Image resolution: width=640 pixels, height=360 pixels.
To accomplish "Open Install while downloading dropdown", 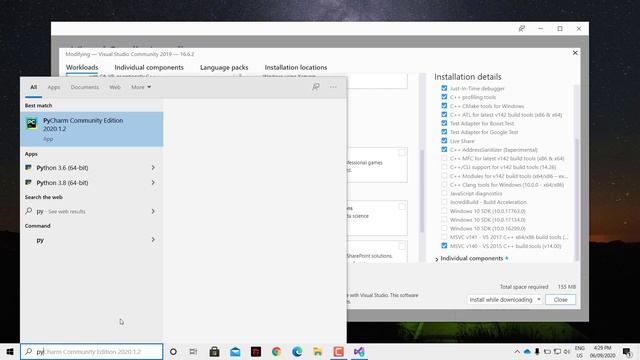I will pyautogui.click(x=504, y=300).
